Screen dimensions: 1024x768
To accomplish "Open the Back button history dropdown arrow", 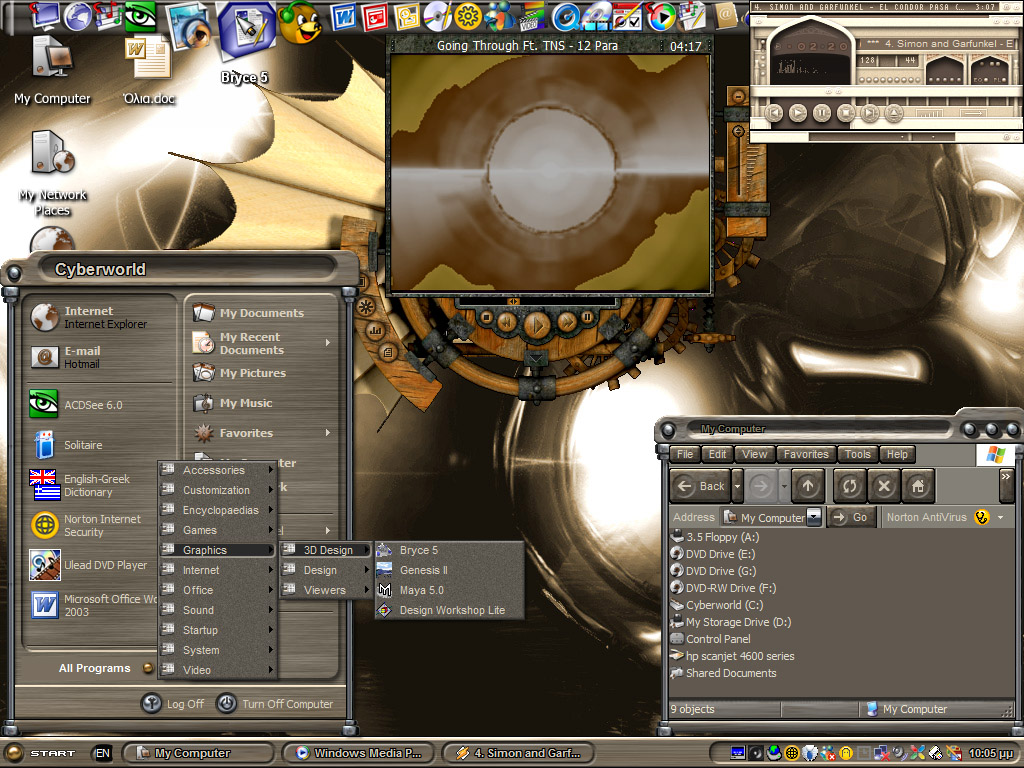I will 737,486.
